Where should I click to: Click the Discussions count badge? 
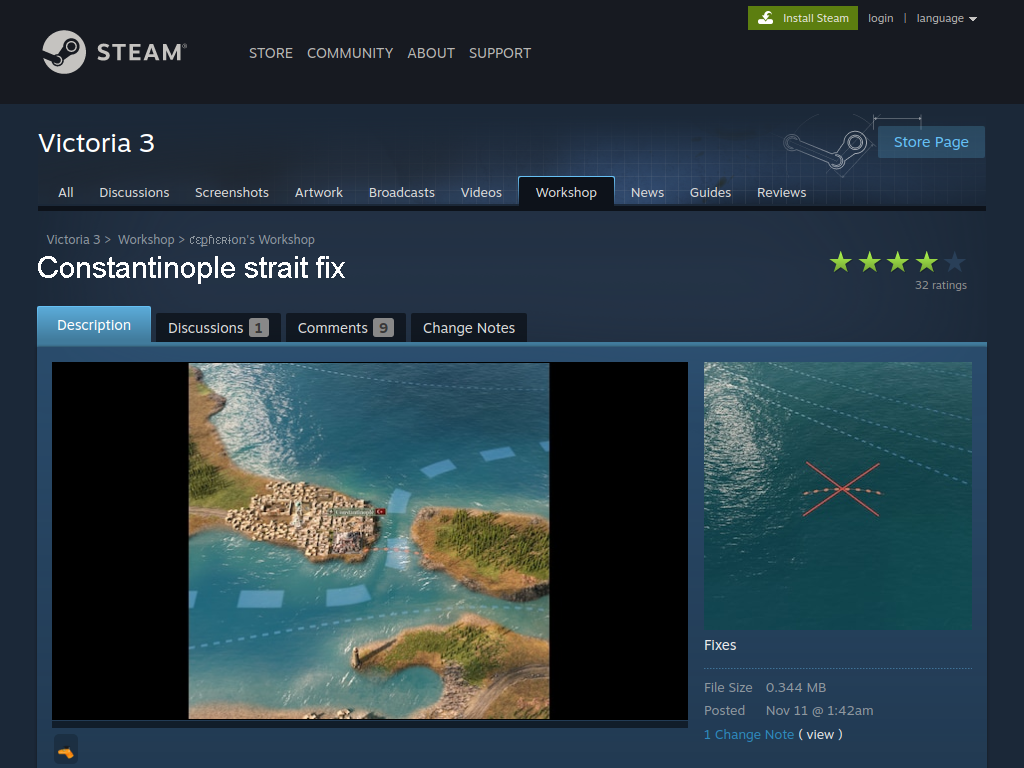click(259, 328)
